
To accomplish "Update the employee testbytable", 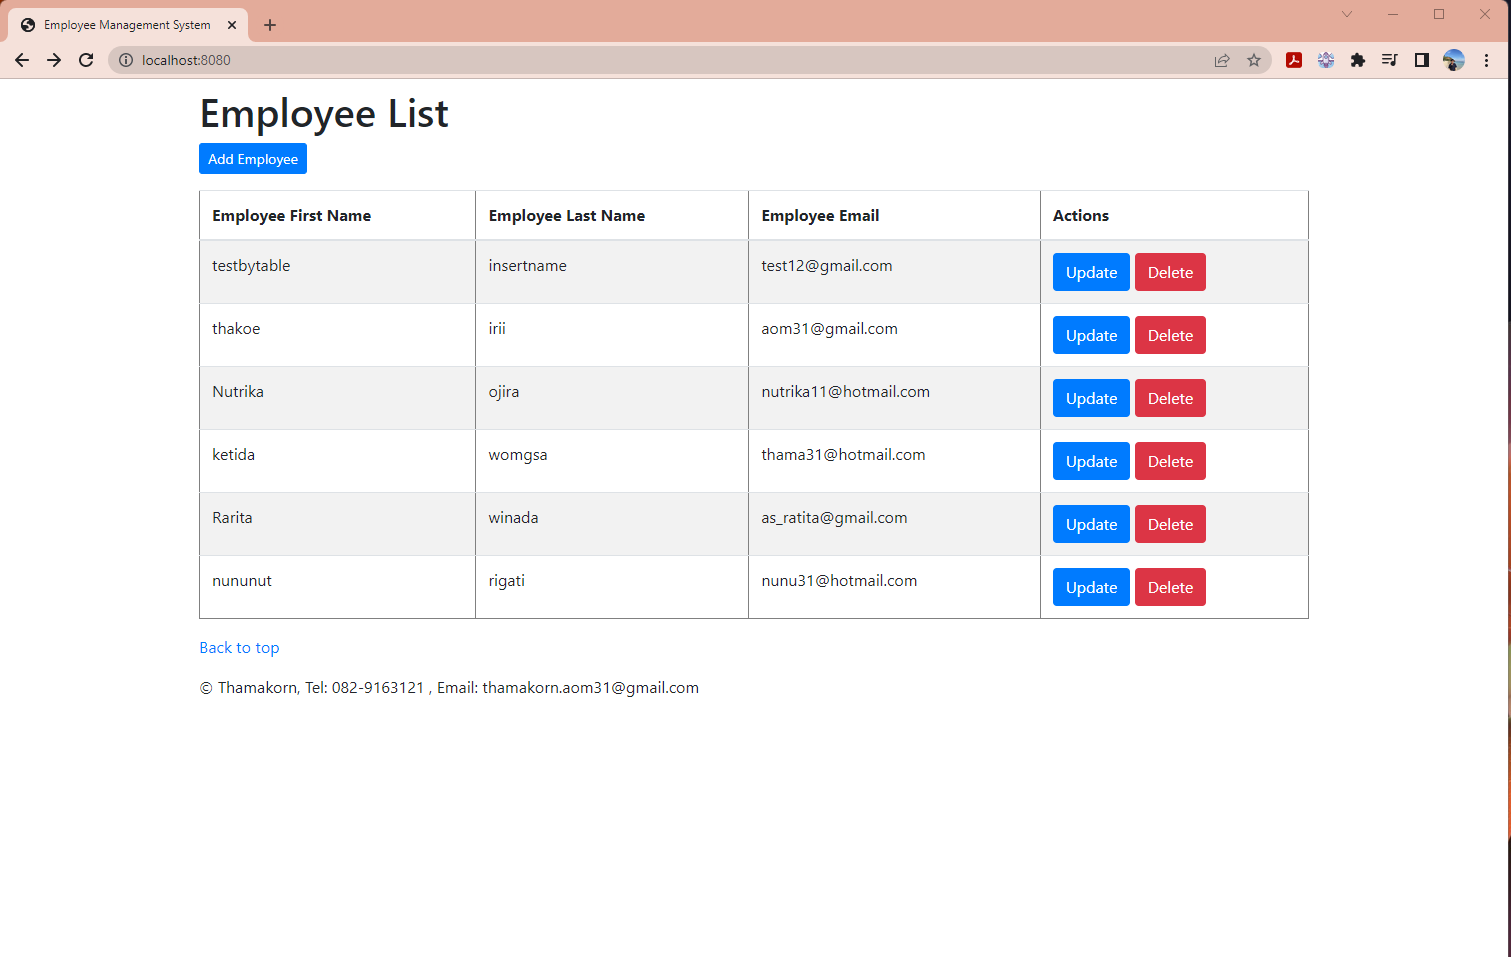I will tap(1091, 272).
